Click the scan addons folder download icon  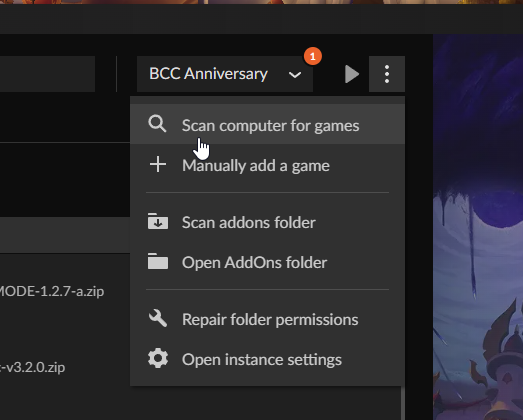point(158,221)
